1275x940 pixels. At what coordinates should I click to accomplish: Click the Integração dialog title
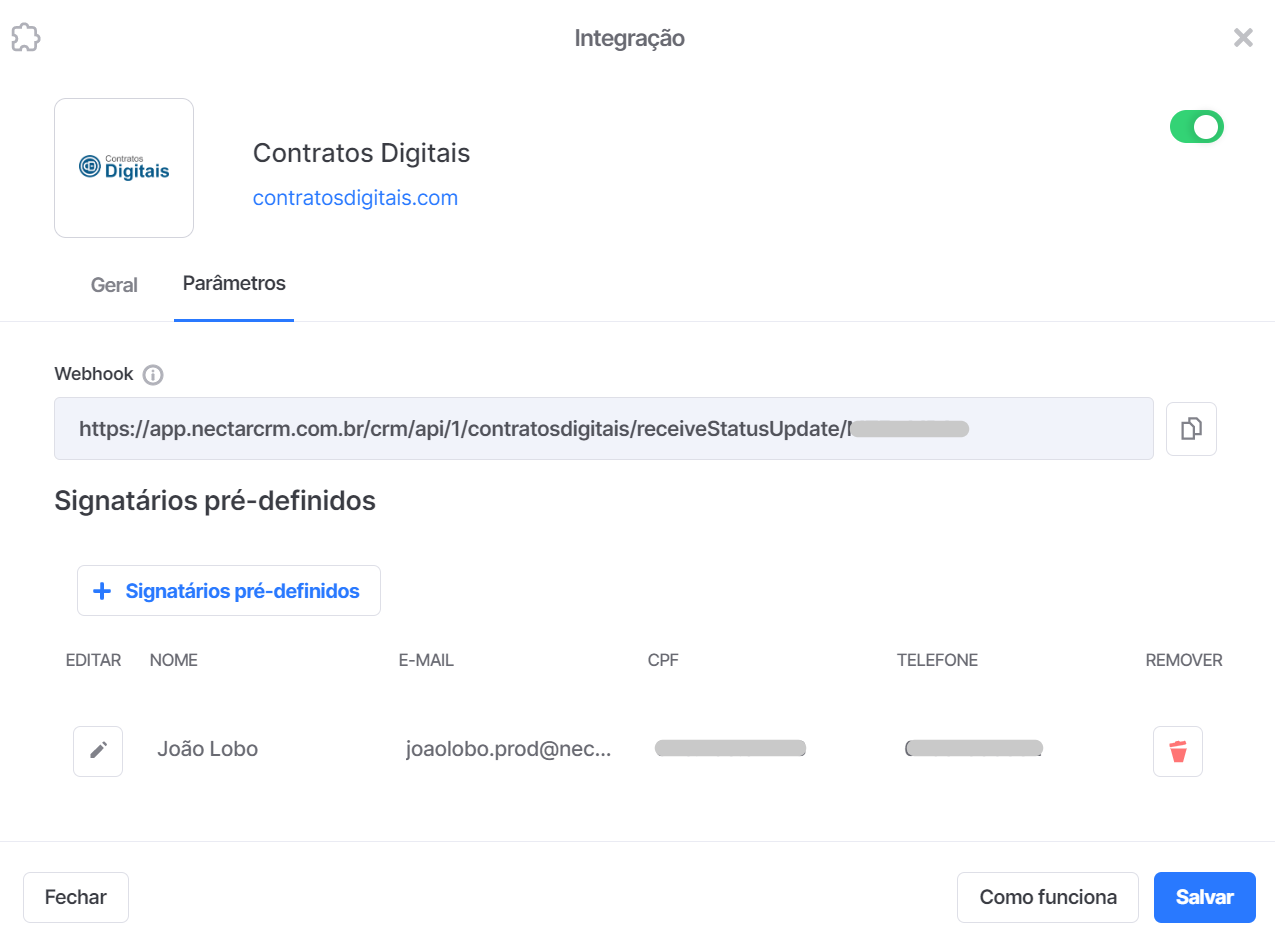coord(630,38)
